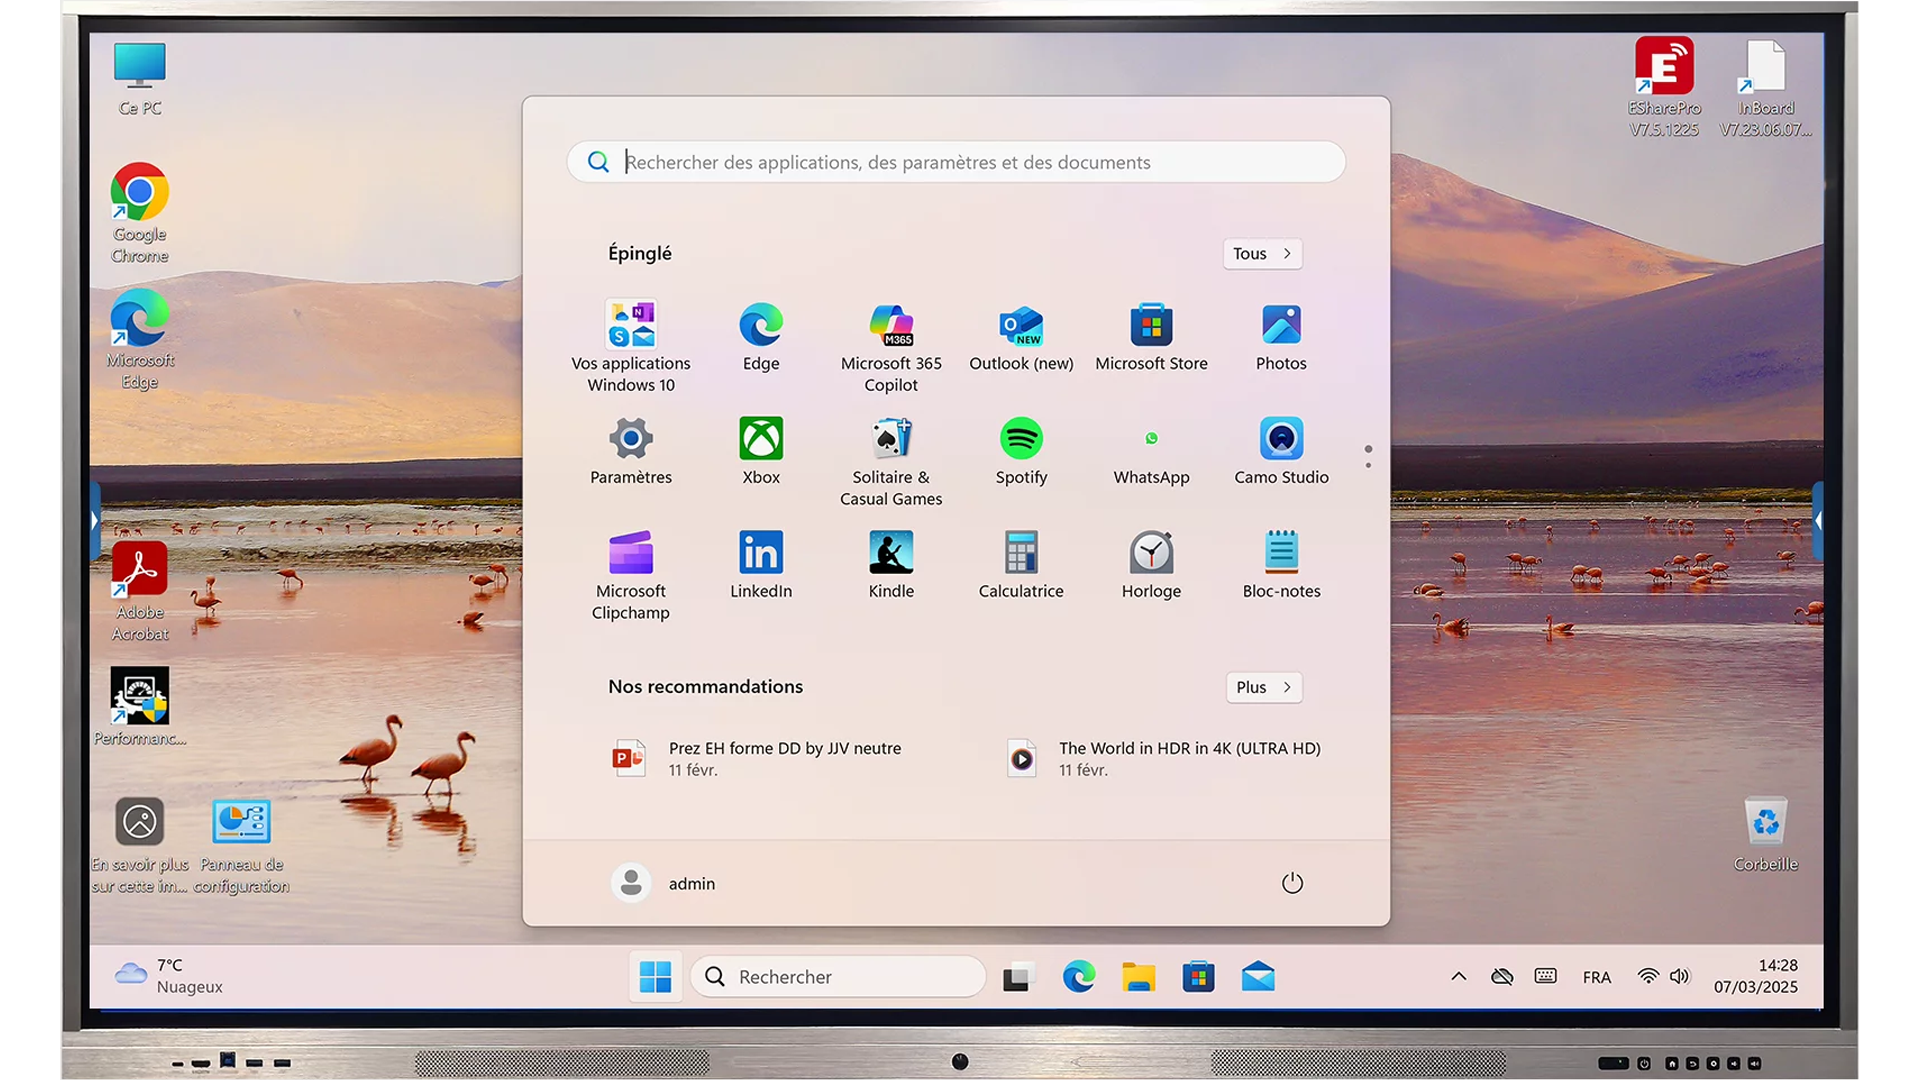Open Camo Studio

point(1281,440)
